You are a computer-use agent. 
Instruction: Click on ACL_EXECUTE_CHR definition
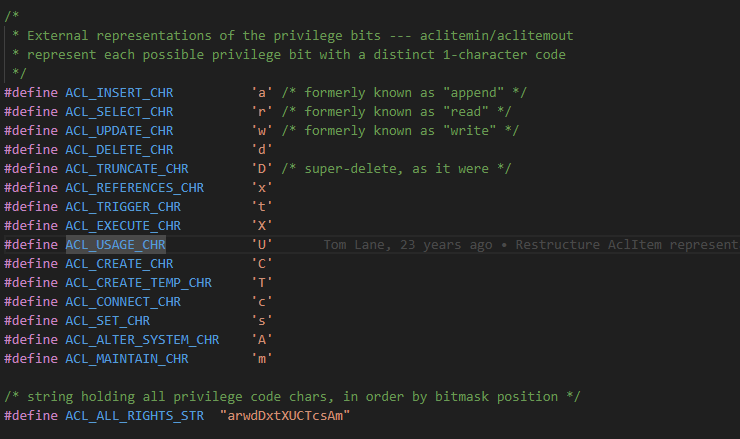point(123,226)
